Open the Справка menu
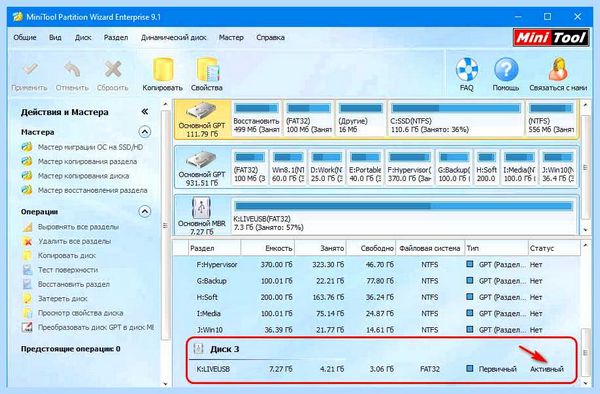 (271, 37)
